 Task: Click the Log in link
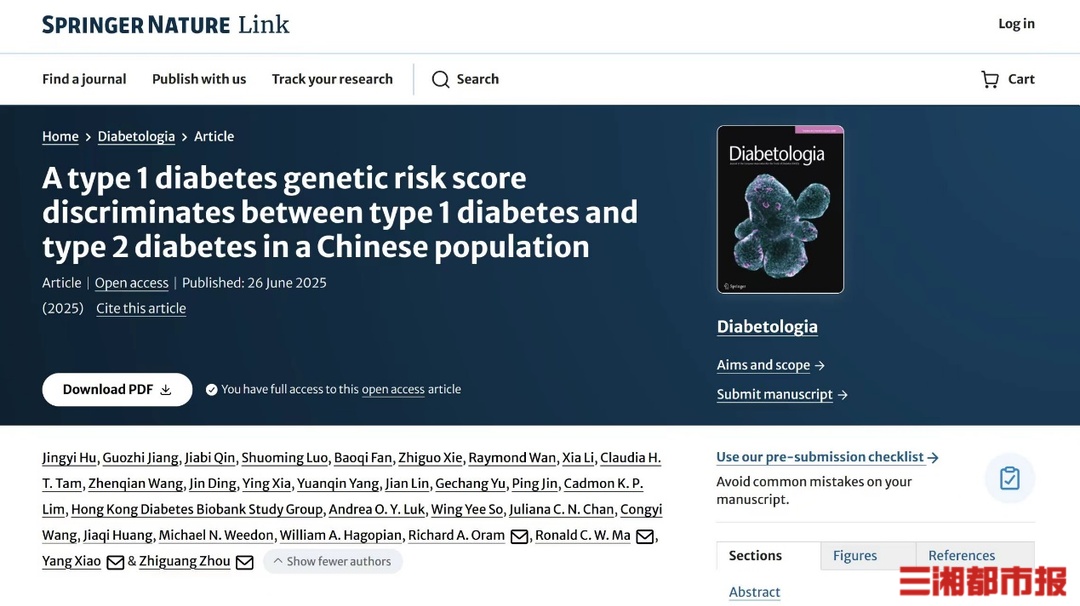[1017, 23]
